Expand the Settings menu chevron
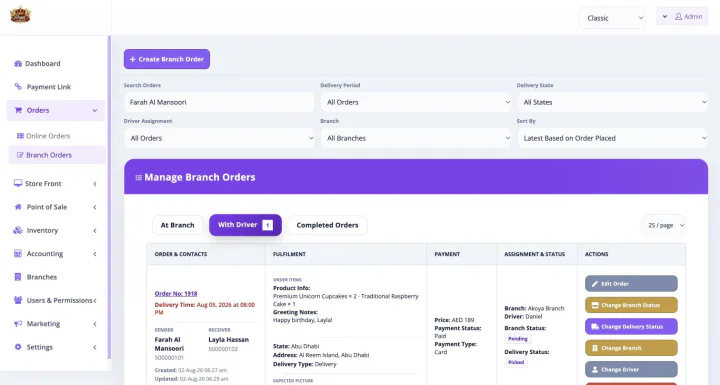 (95, 347)
